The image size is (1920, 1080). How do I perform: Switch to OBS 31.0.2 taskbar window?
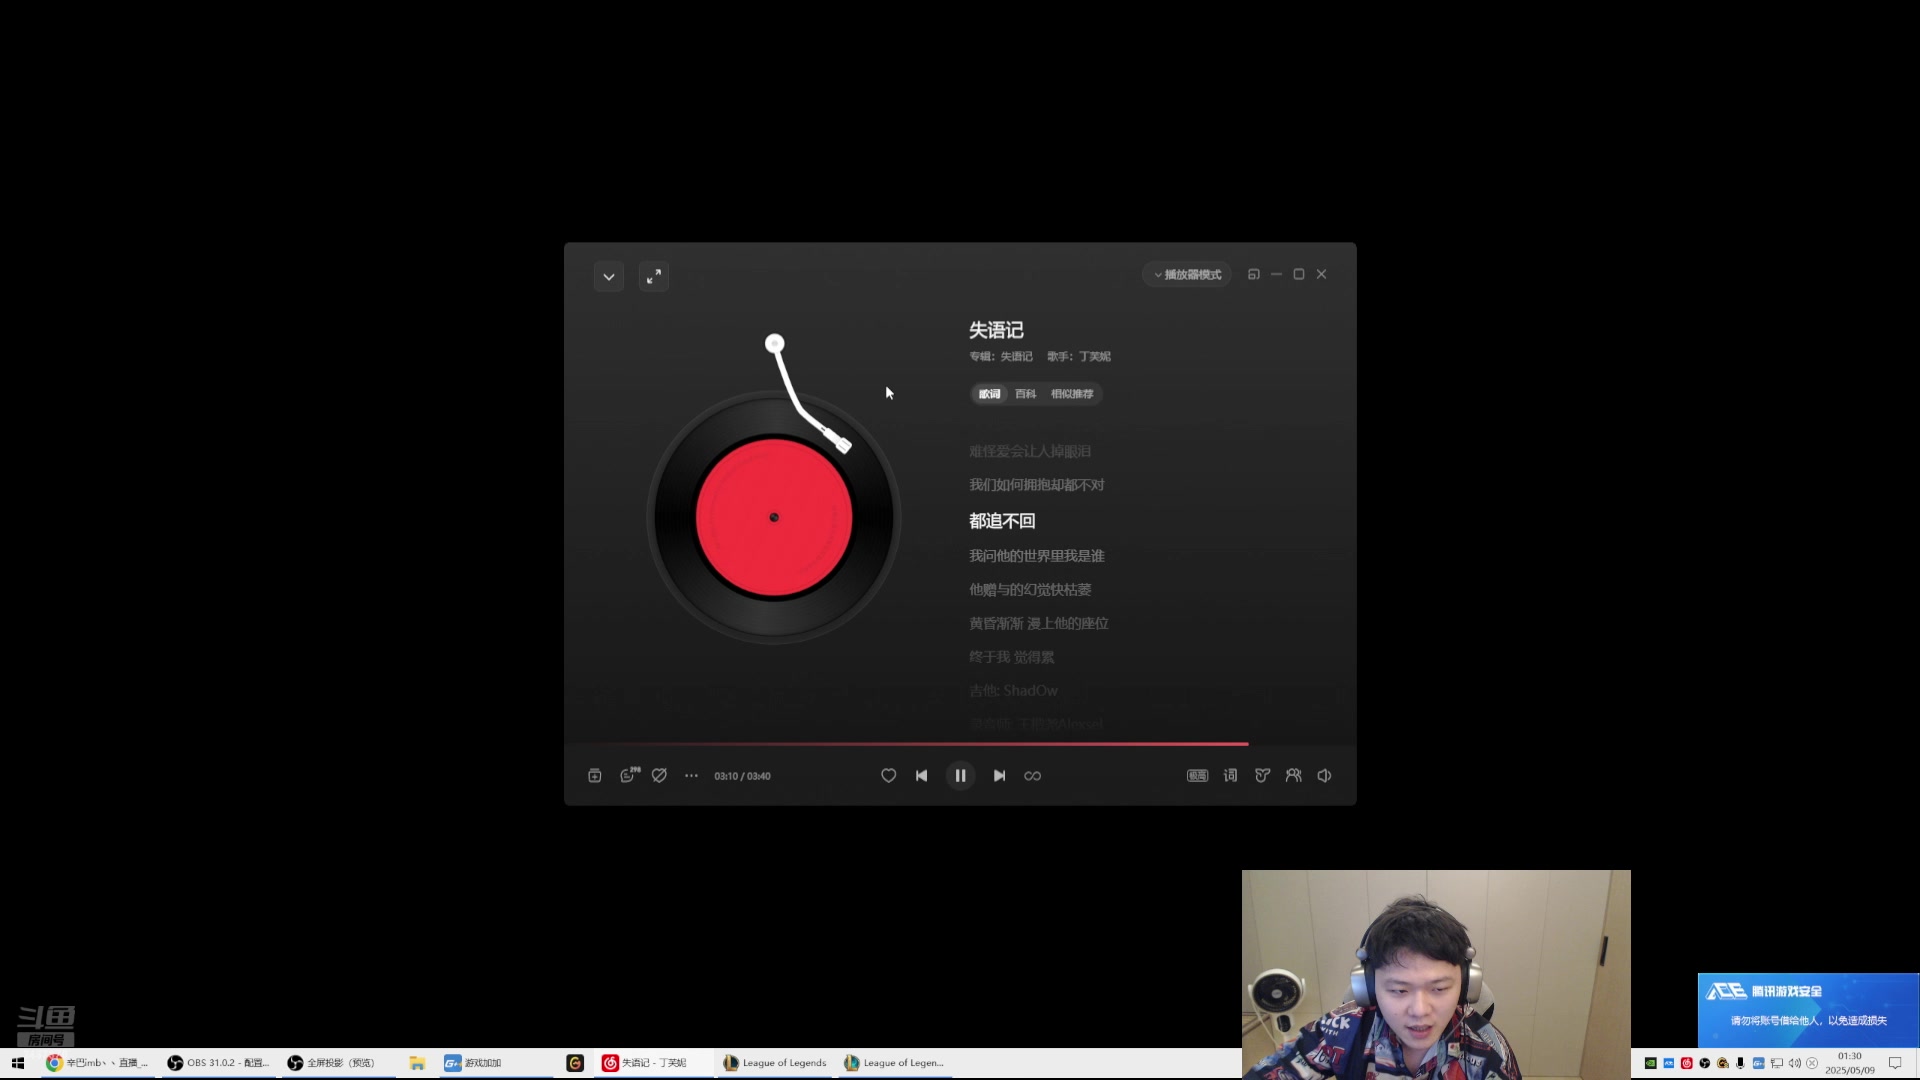pos(219,1063)
